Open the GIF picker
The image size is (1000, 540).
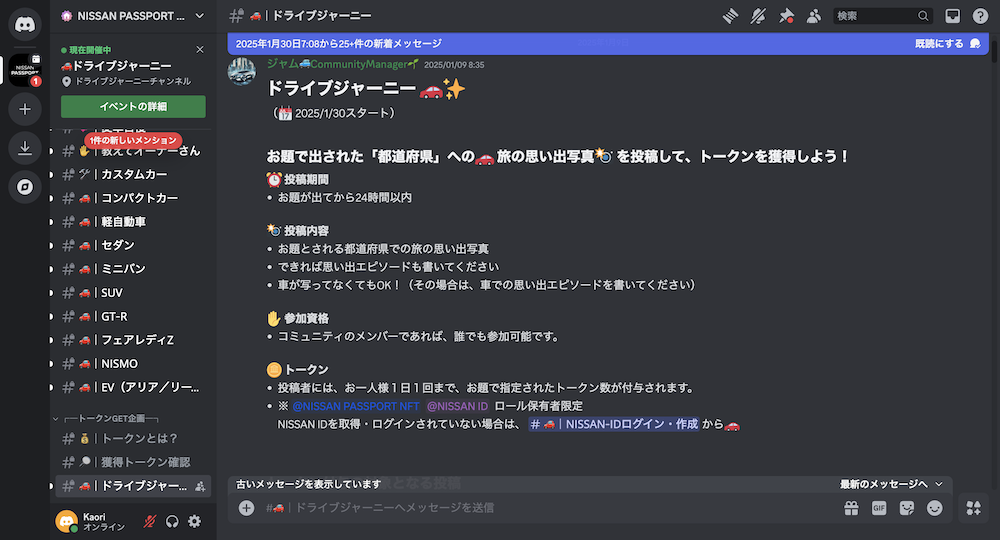coord(879,507)
